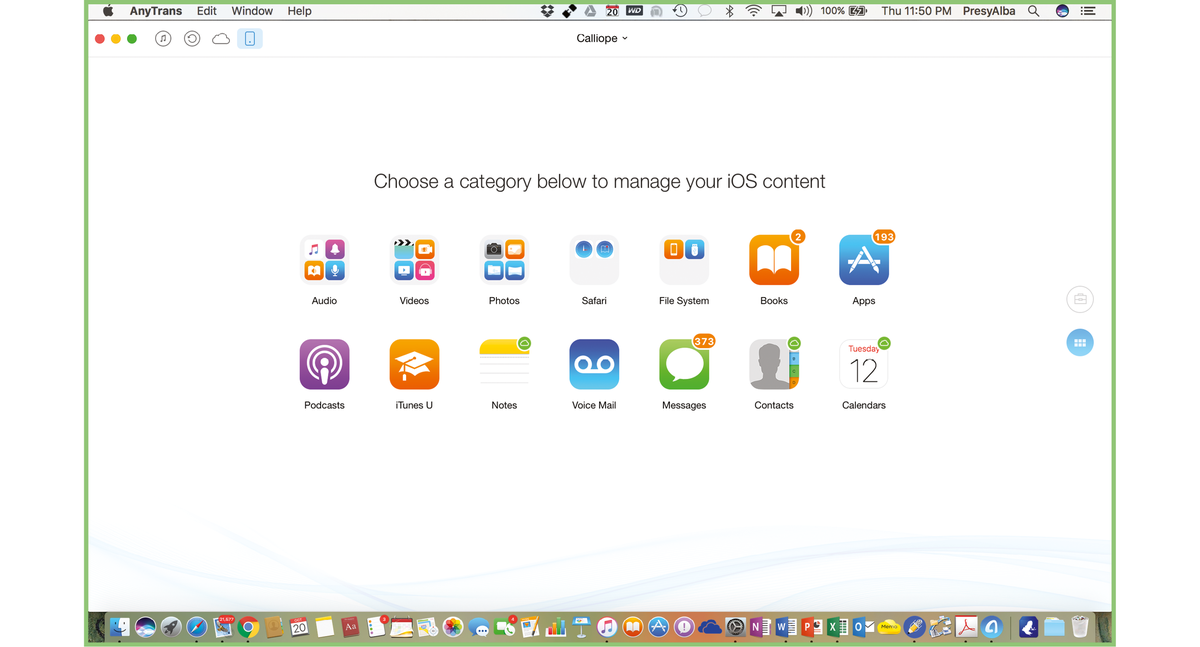Click the briefcase shortcut button on right edge
The height and width of the screenshot is (647, 1200).
tap(1080, 299)
